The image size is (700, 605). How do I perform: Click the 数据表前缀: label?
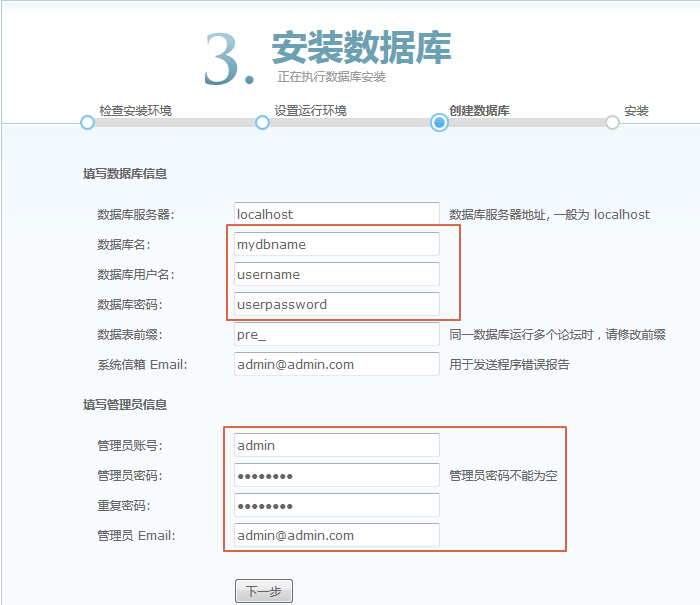pyautogui.click(x=130, y=334)
